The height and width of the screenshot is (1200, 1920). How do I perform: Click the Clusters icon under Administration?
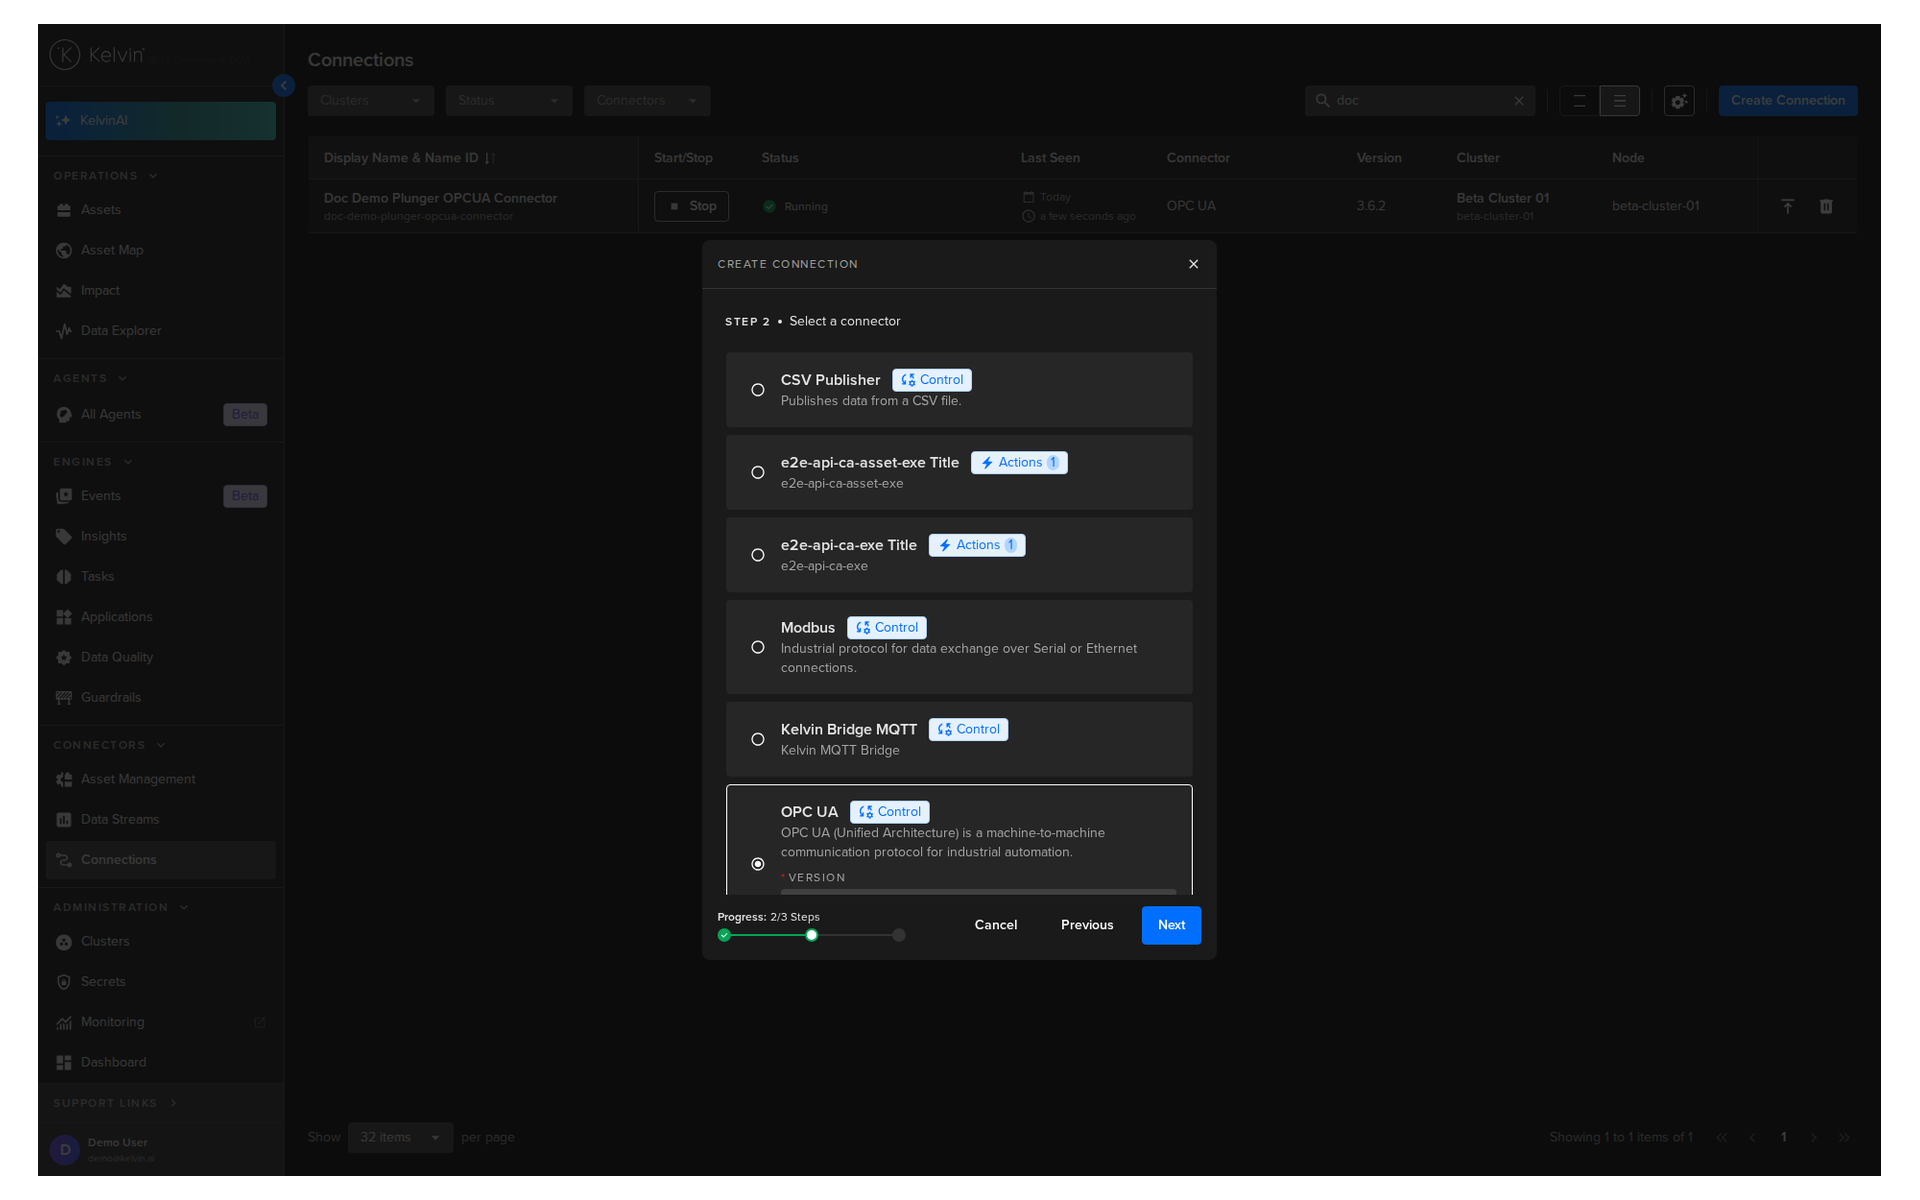point(64,942)
